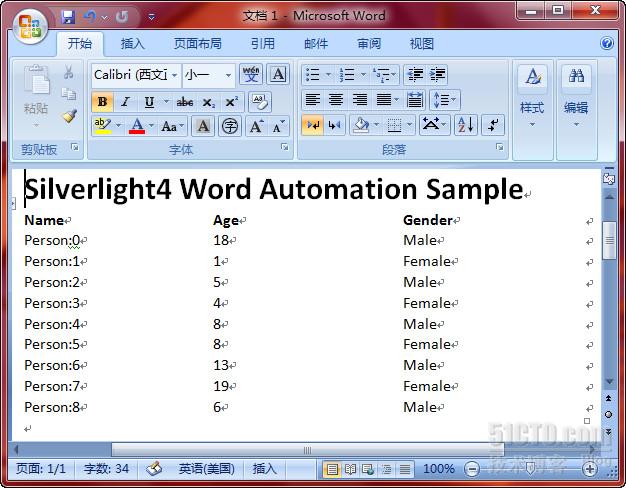Switch to Full Screen Reading view
Viewport: 626px width, 488px height.
click(350, 469)
